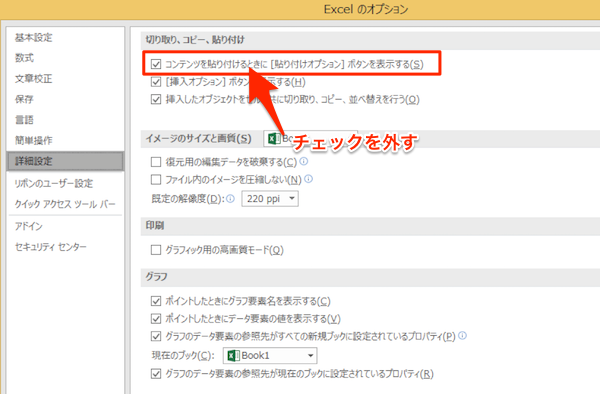Enable ファイル内のイメージを圧縮しない checkbox
Image resolution: width=600 pixels, height=394 pixels.
(x=156, y=180)
